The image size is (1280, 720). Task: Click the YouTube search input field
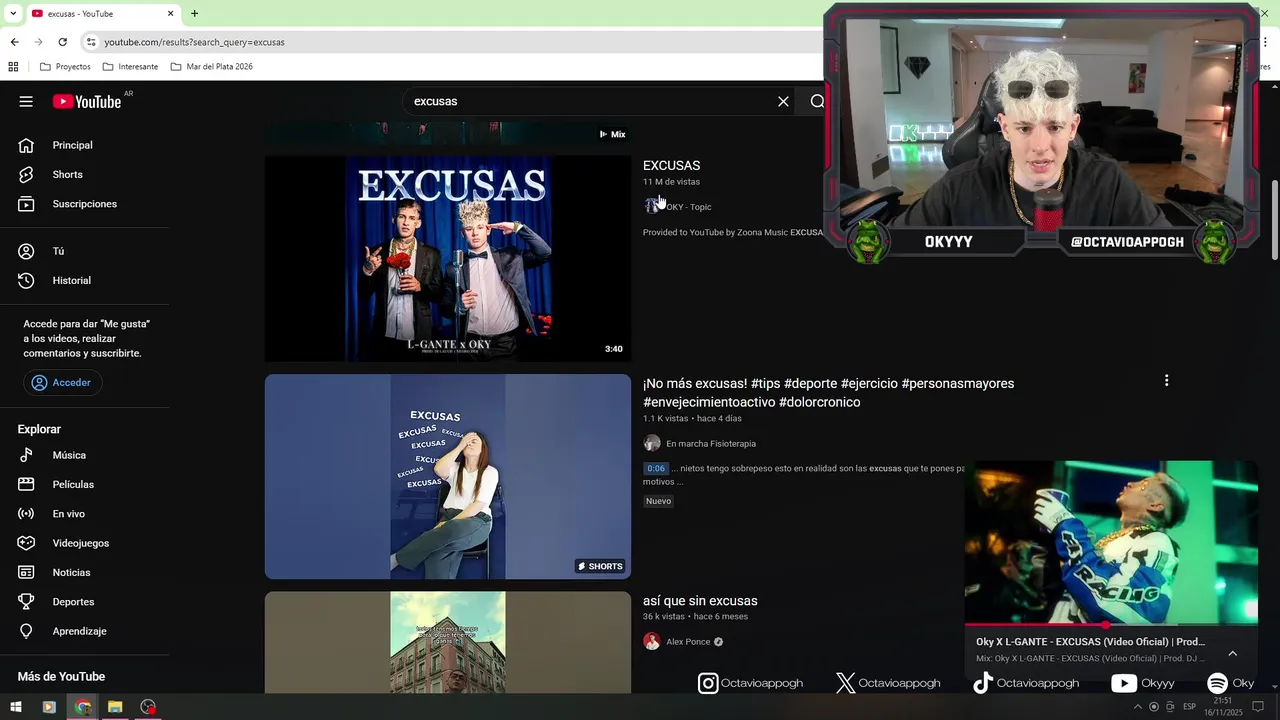[590, 101]
